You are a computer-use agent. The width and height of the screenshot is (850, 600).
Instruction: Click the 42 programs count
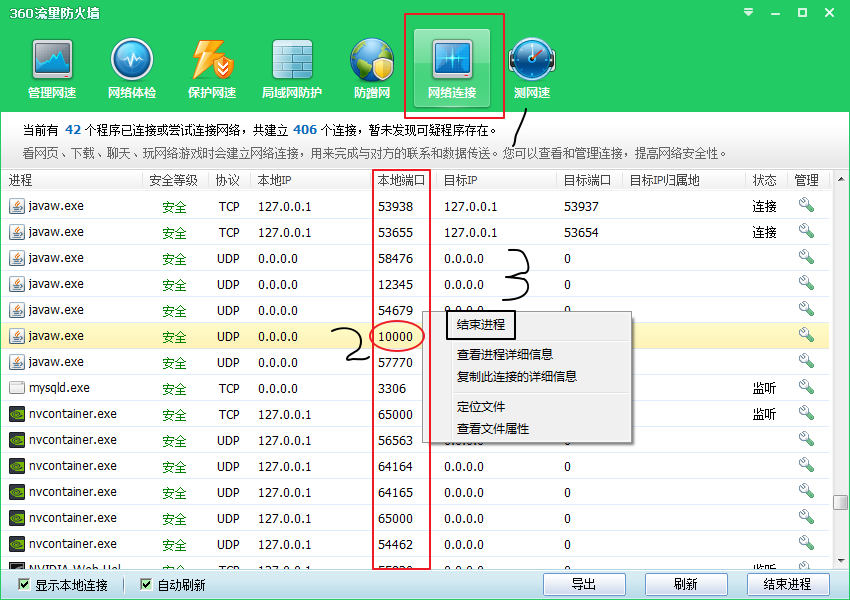[x=73, y=130]
